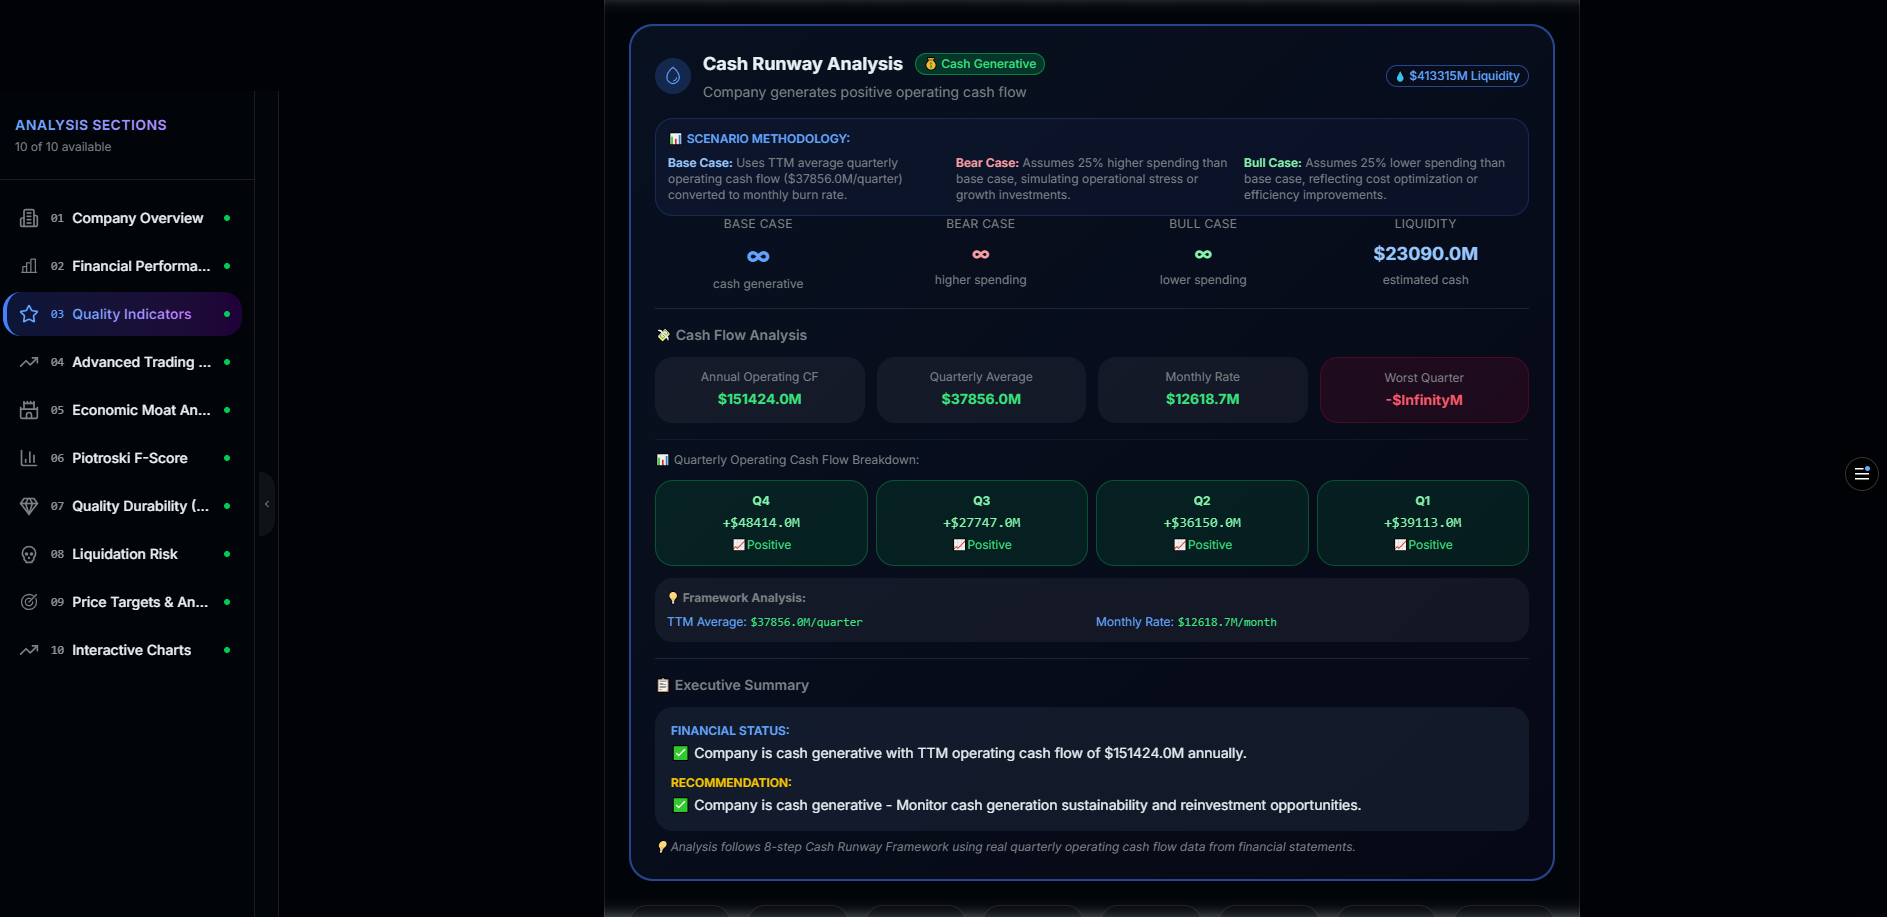Viewport: 1887px width, 917px height.
Task: Open Company Overview section
Action: click(123, 218)
